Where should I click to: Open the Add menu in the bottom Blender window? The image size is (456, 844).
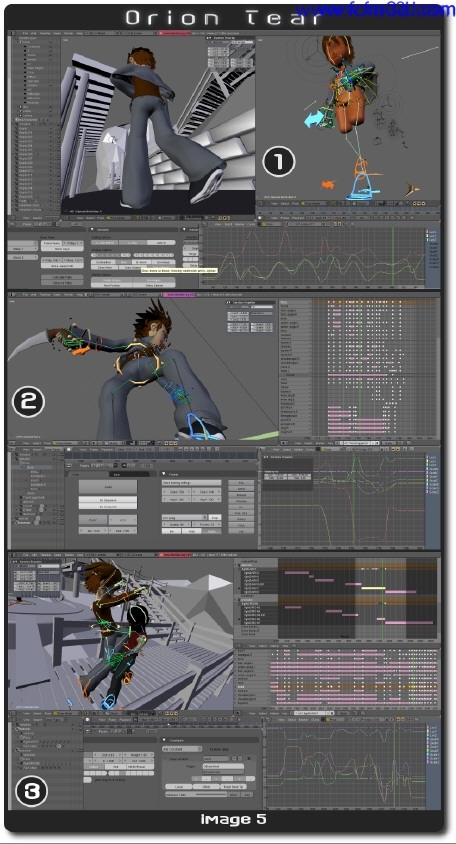coord(35,554)
